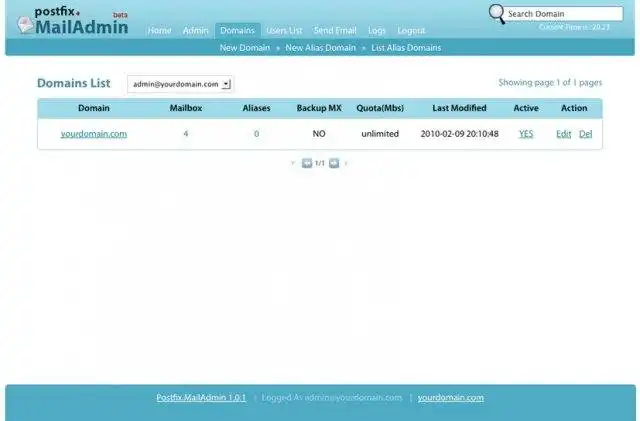Open the Logs tab

point(376,31)
